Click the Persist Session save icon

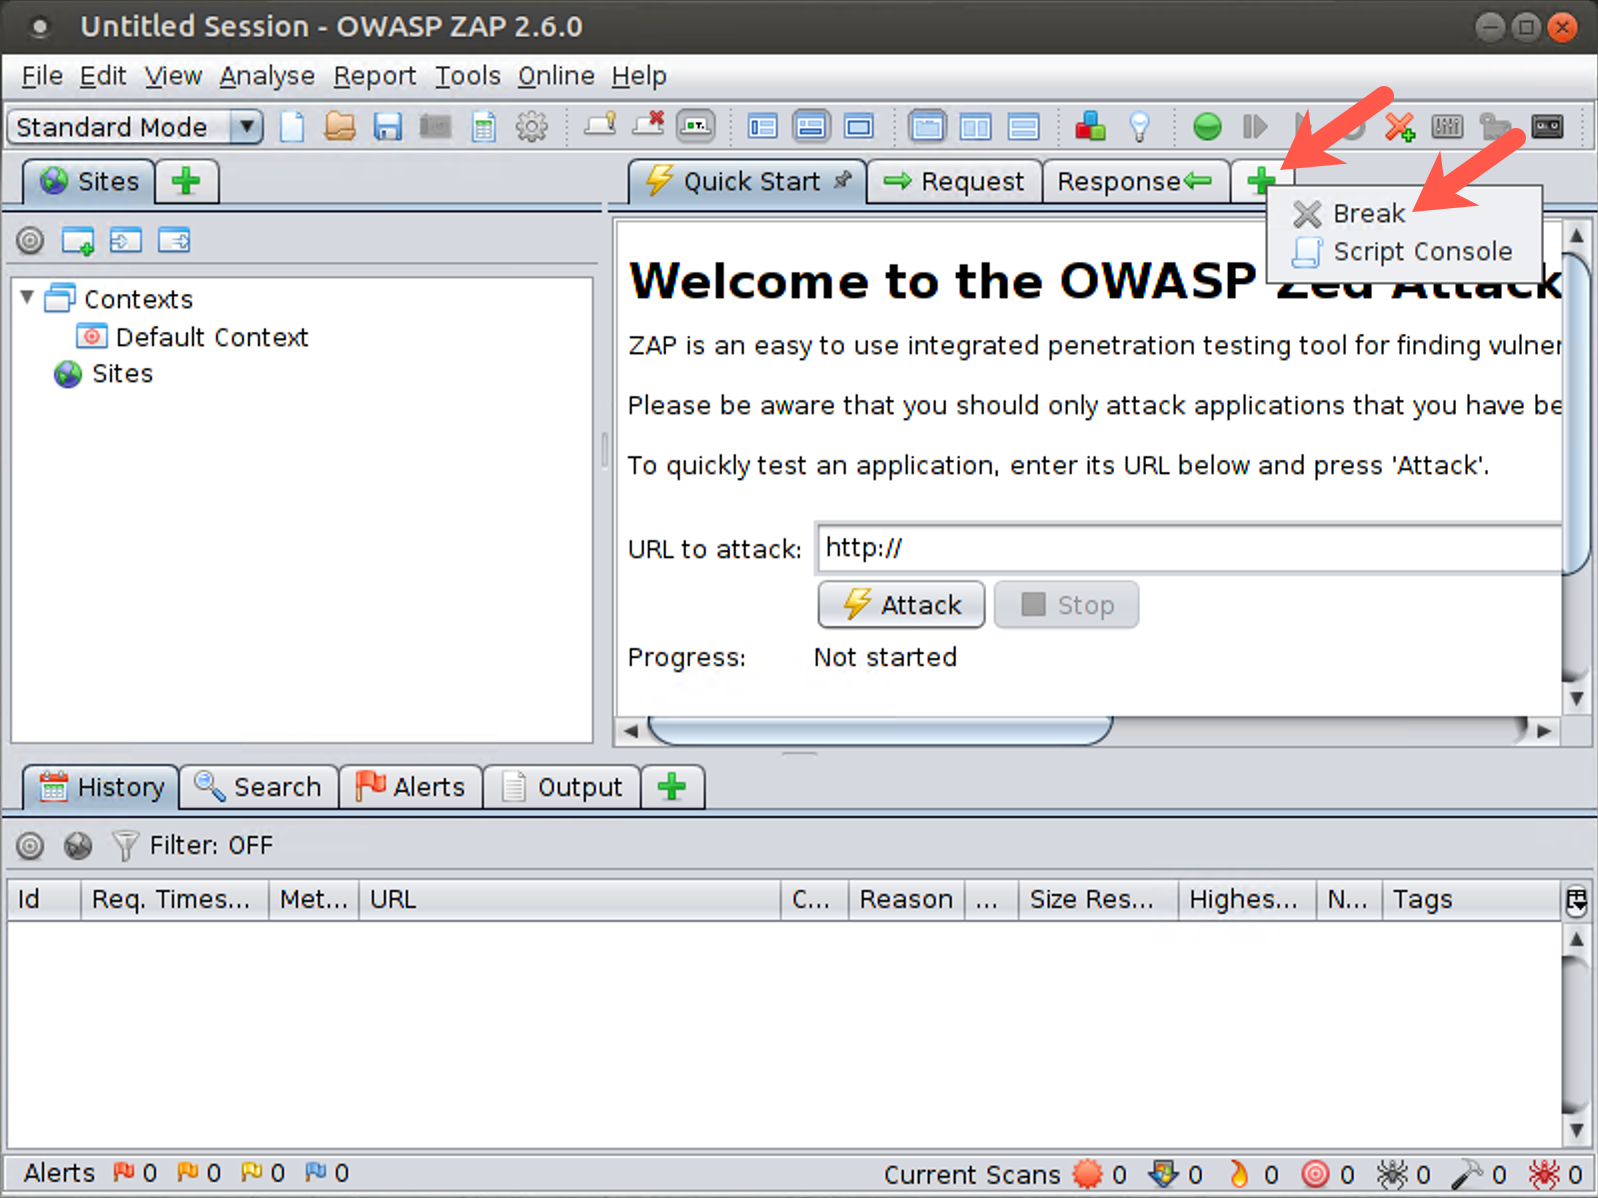(387, 127)
